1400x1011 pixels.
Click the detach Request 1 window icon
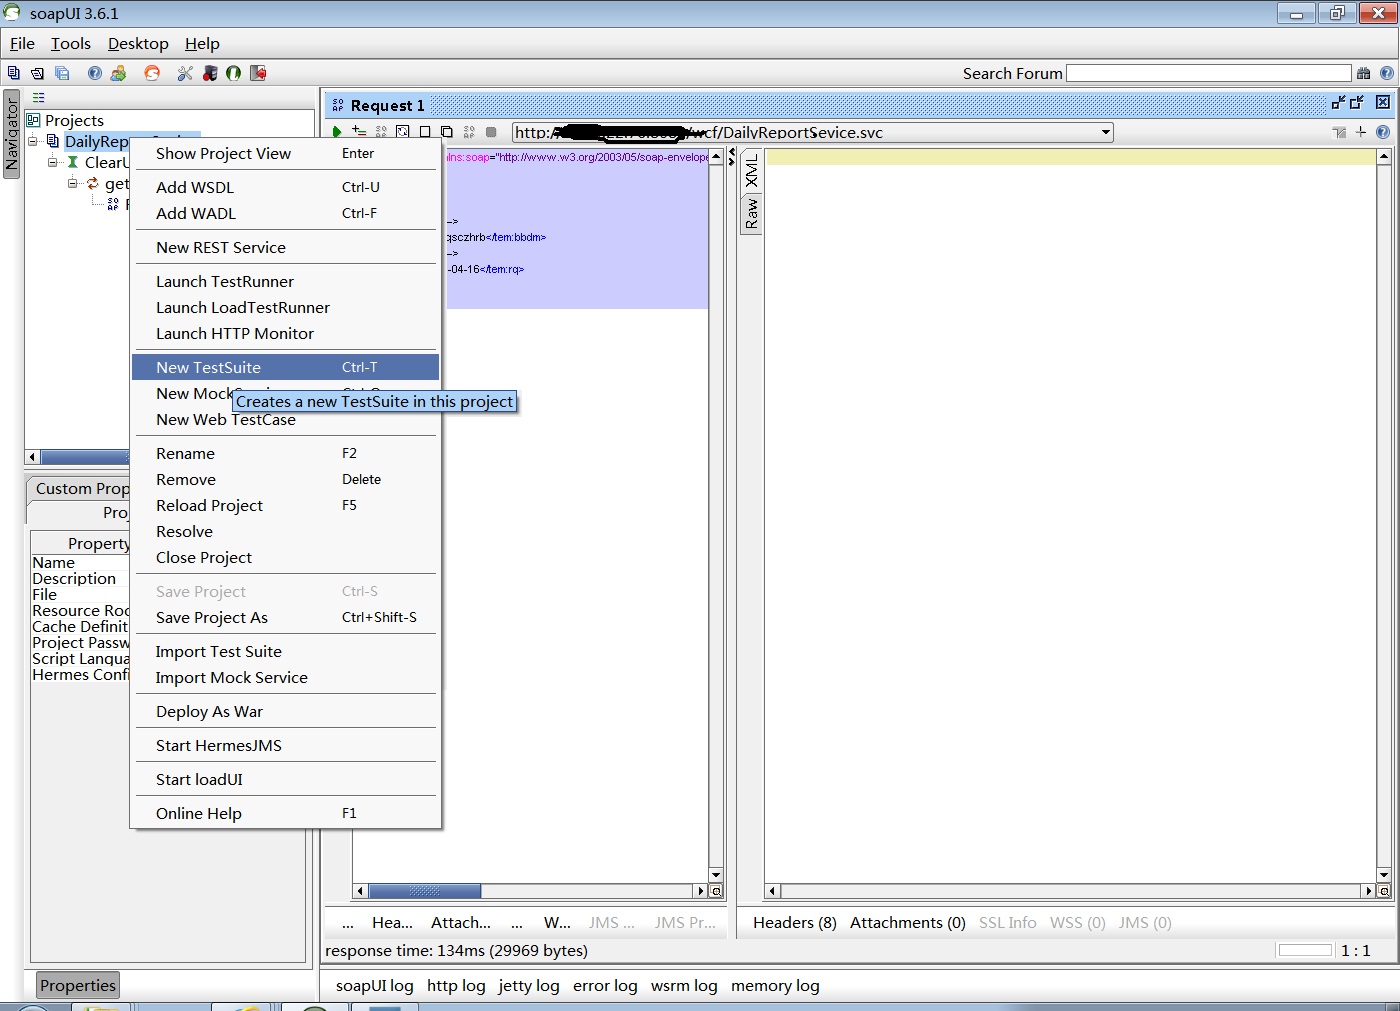pyautogui.click(x=1338, y=103)
